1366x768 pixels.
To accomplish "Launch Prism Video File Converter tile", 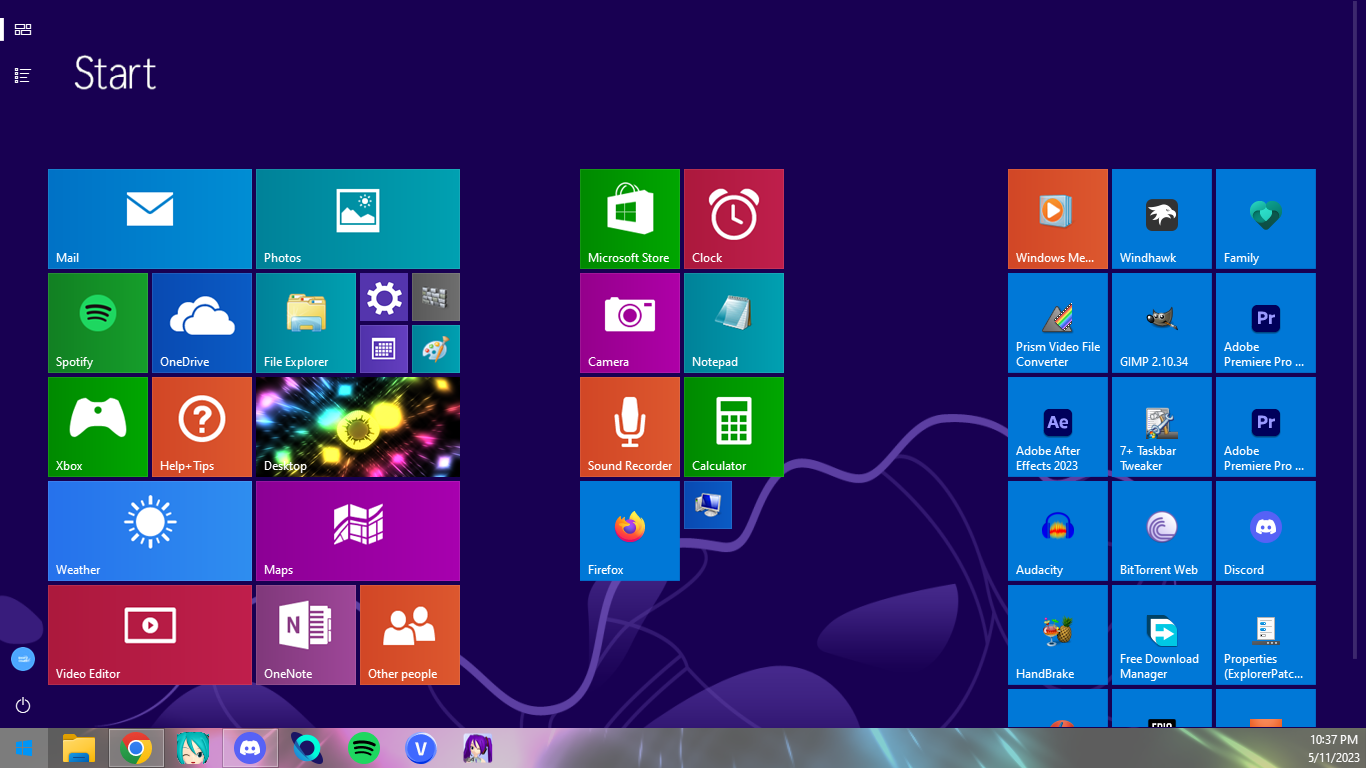I will point(1058,323).
